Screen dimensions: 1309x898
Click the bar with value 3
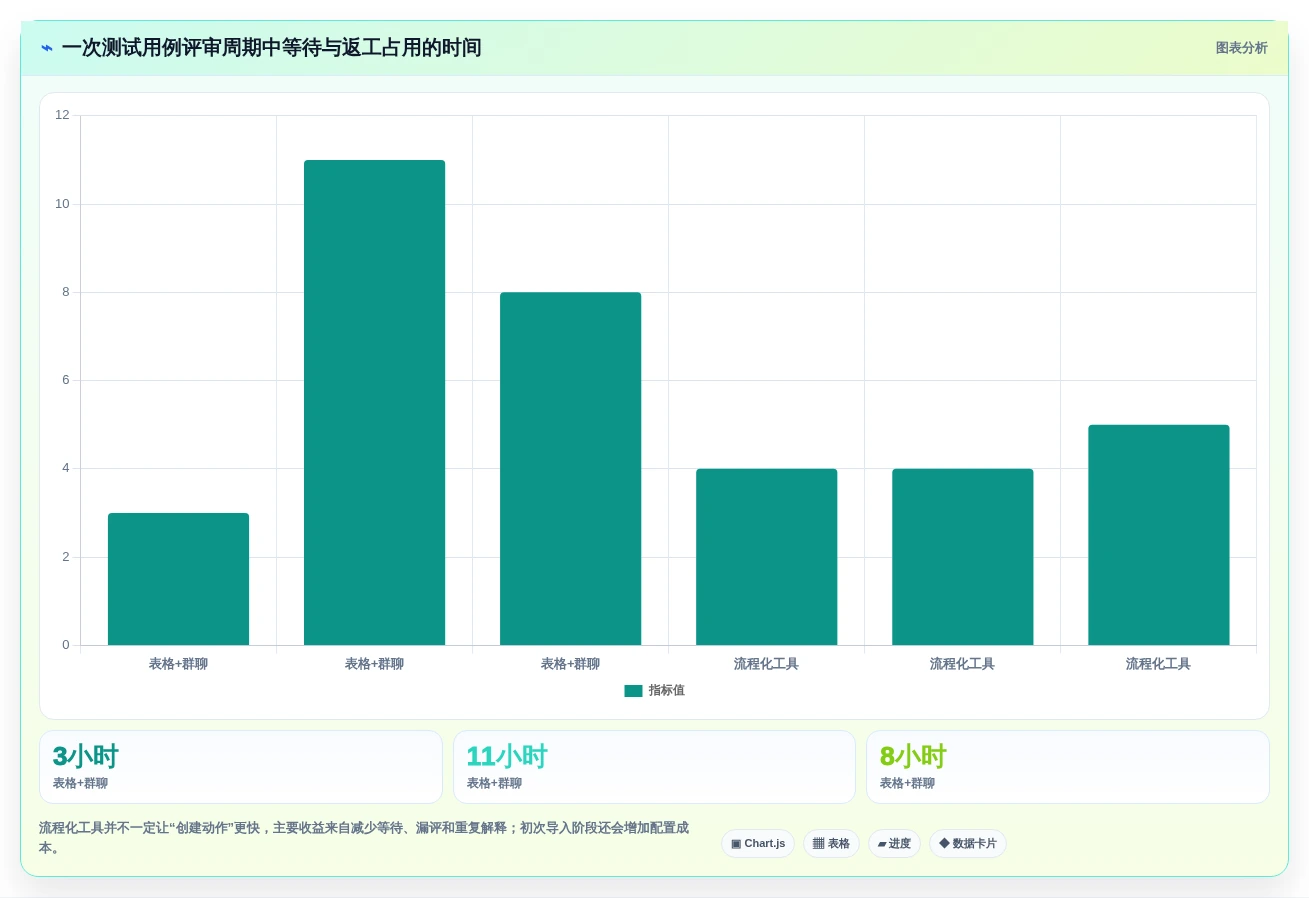179,579
